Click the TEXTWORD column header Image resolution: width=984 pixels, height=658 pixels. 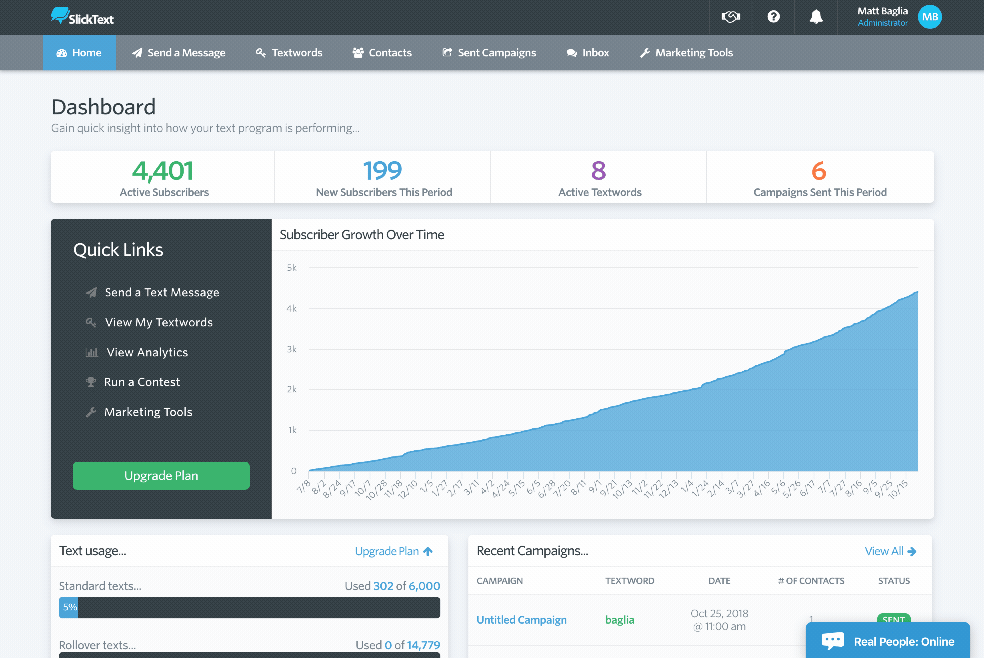click(x=629, y=581)
